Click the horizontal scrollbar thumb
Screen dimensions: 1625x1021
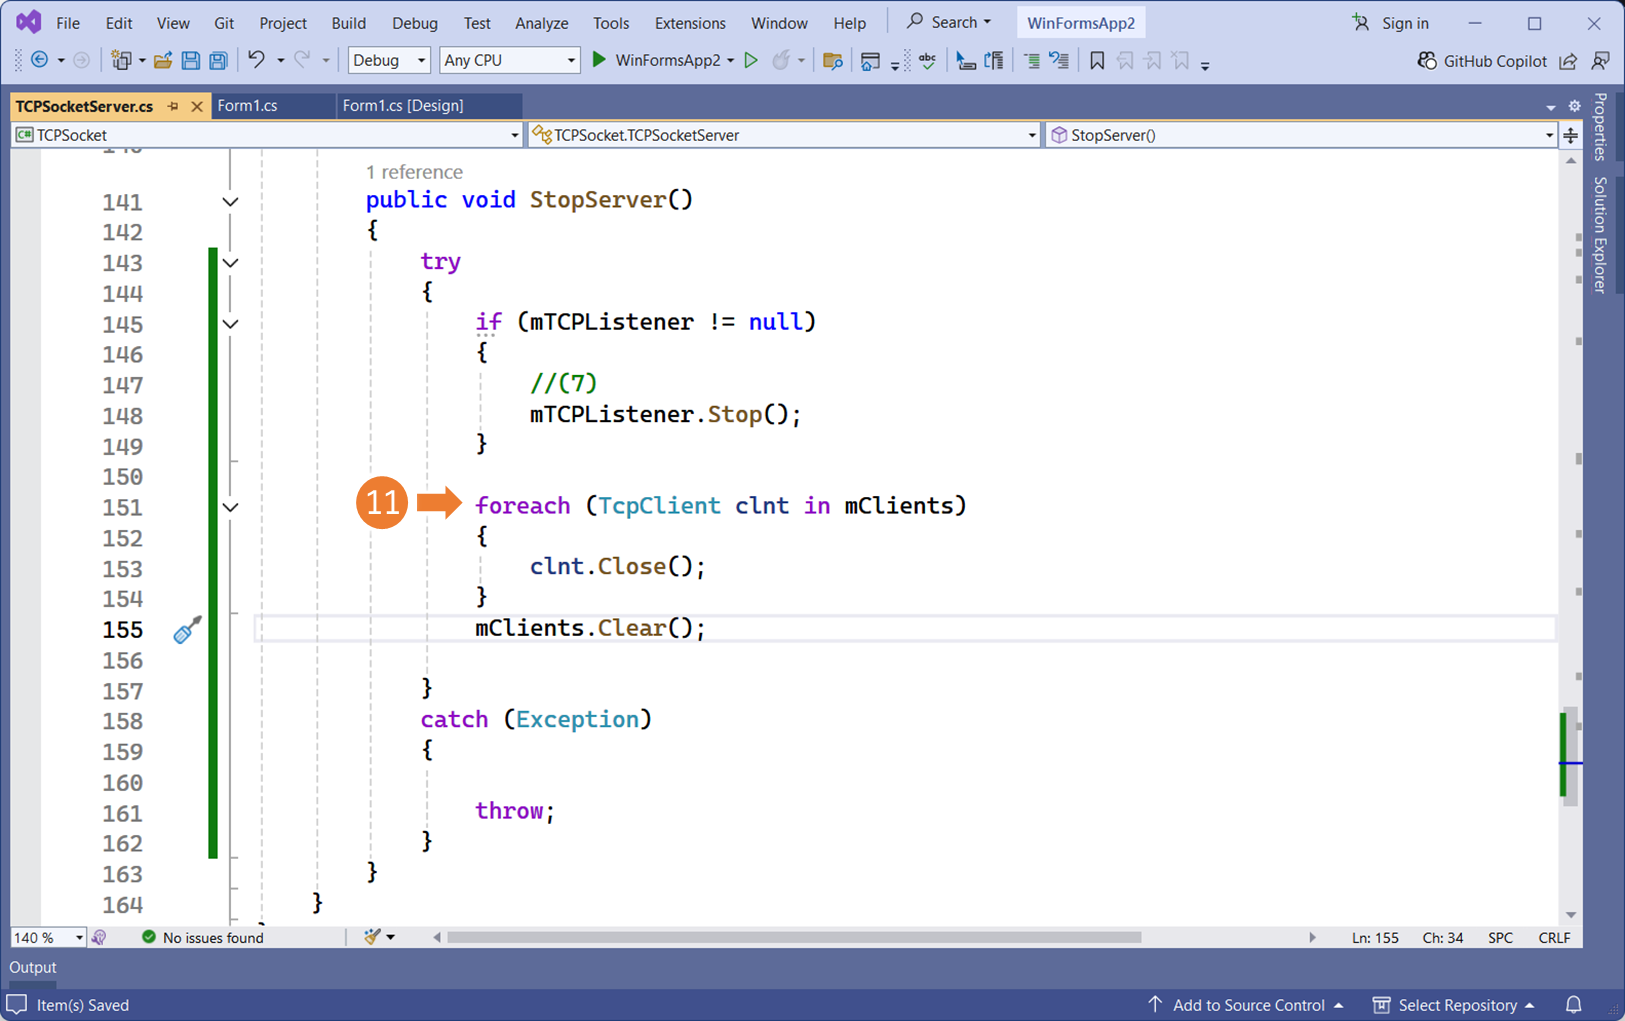[x=795, y=937]
